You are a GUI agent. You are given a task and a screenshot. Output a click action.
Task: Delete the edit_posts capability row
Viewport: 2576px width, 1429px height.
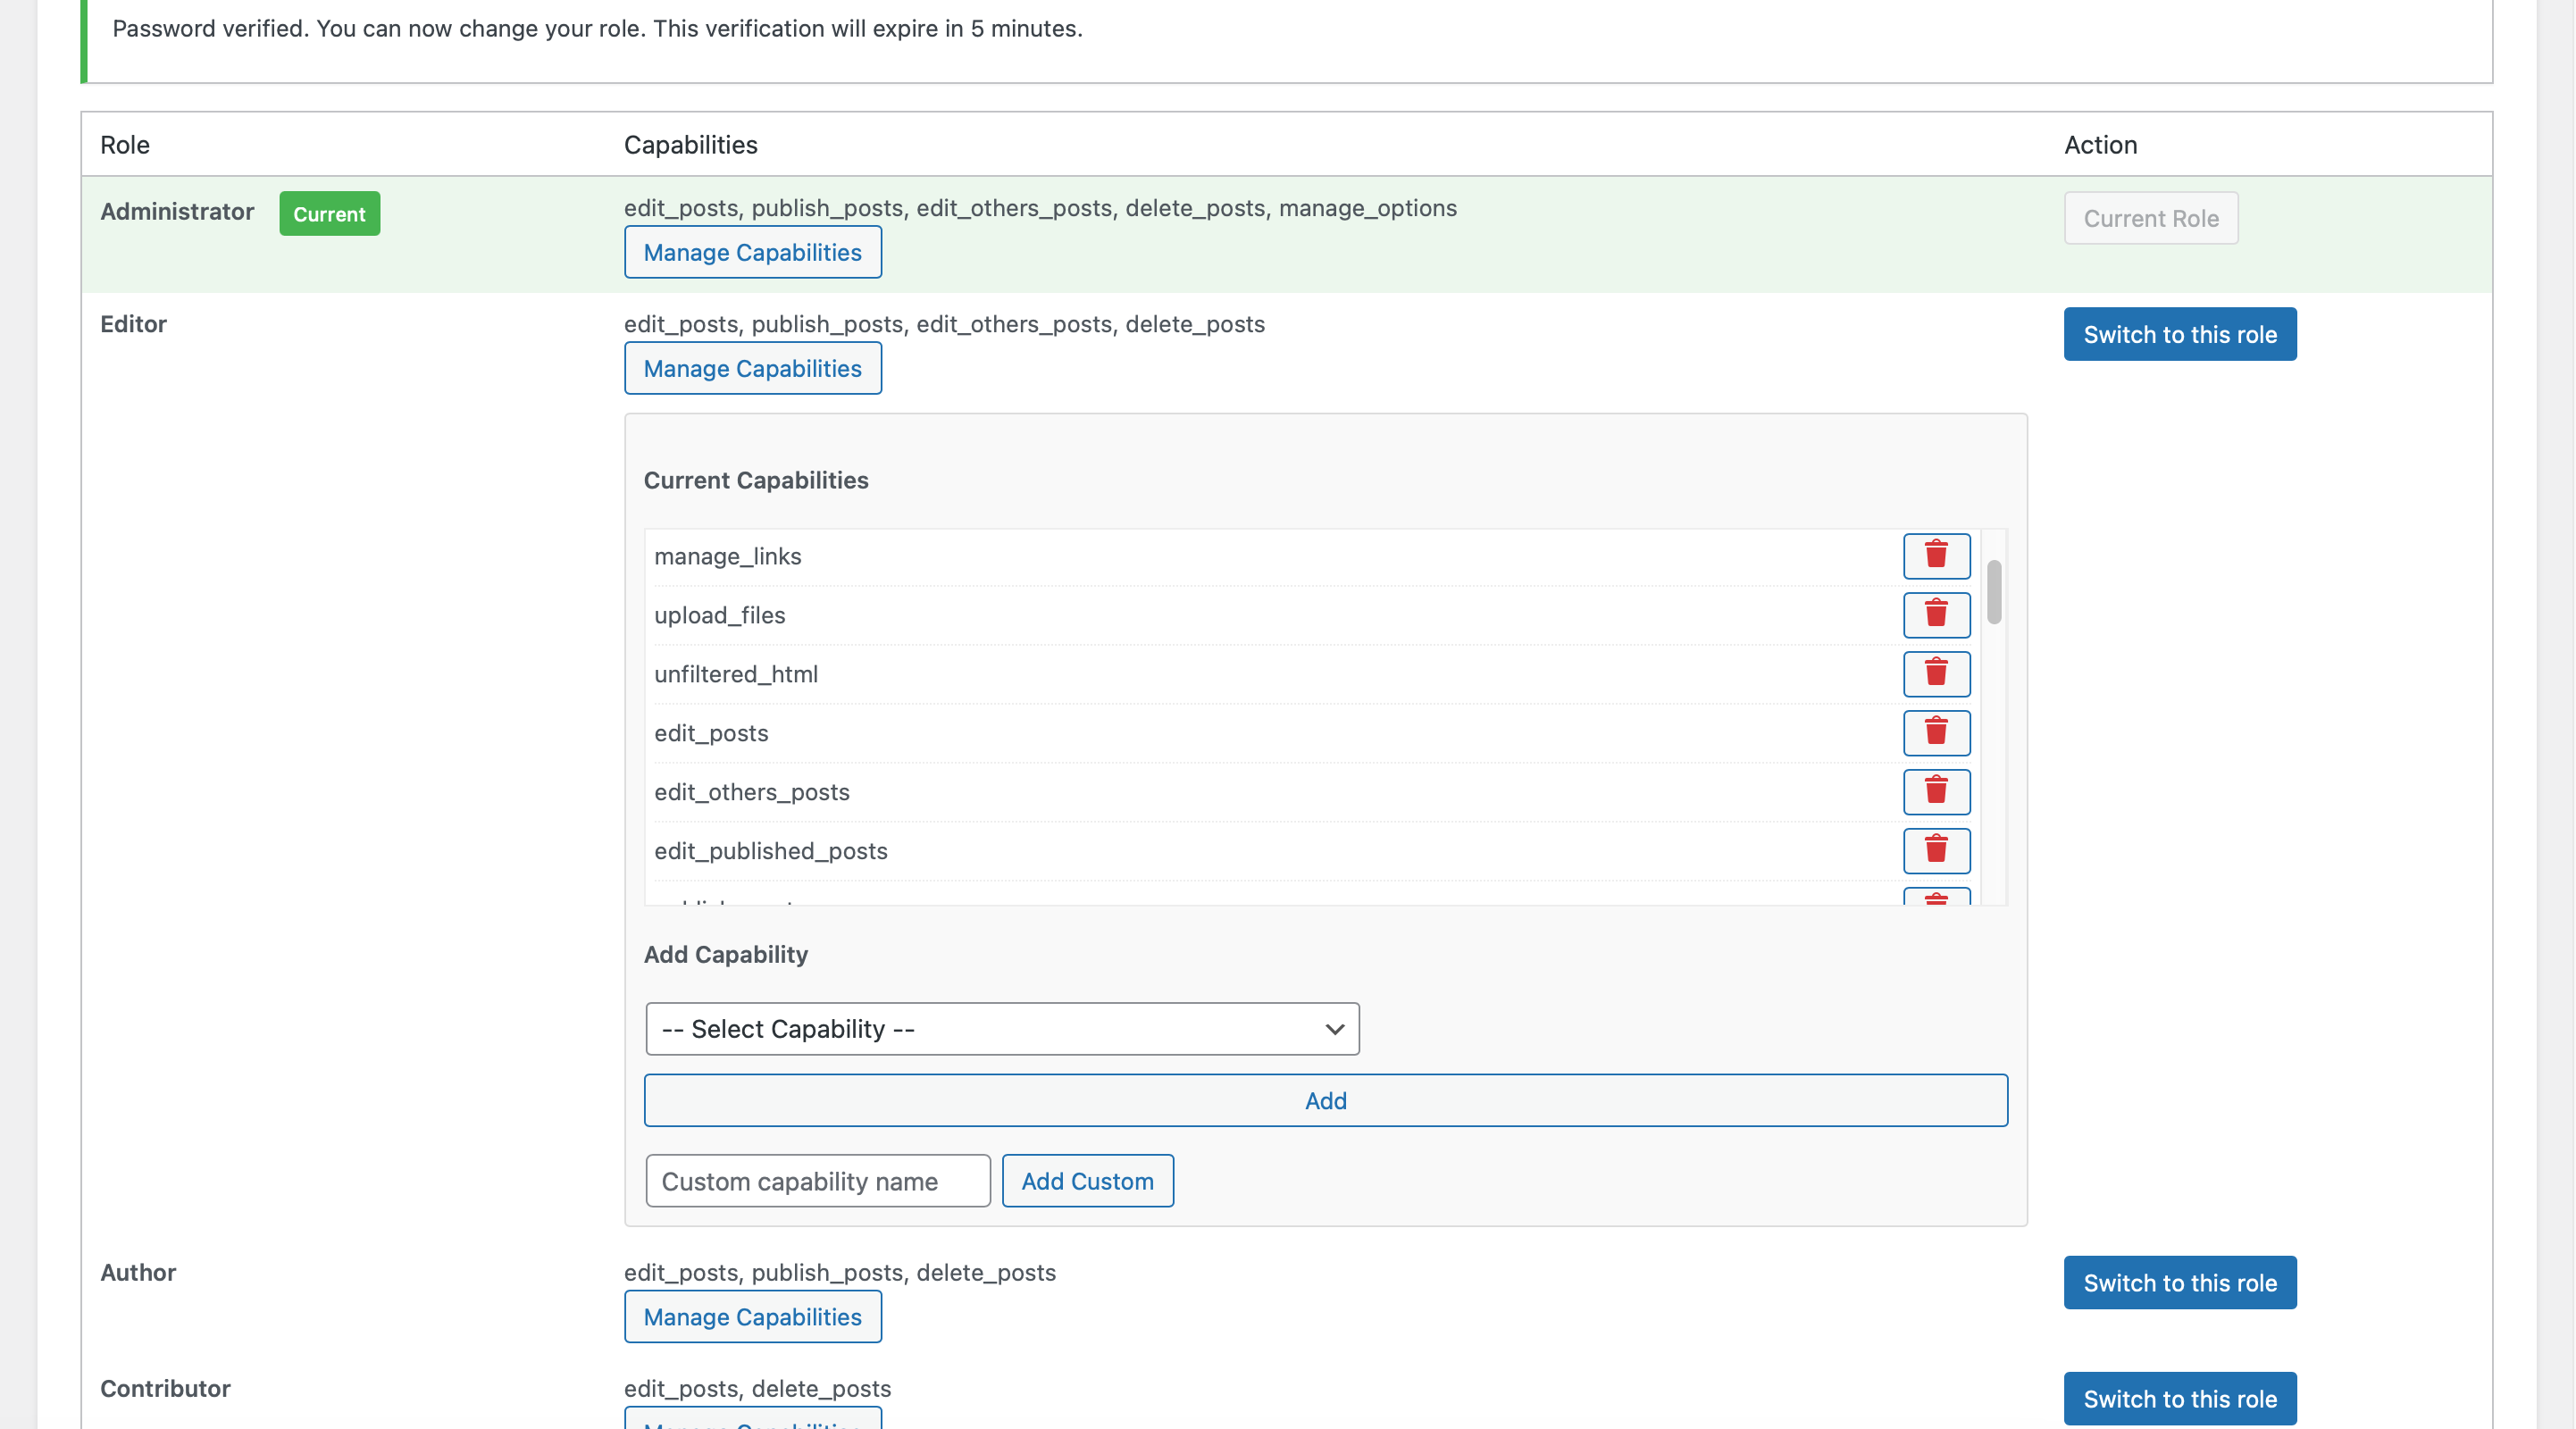[x=1936, y=733]
